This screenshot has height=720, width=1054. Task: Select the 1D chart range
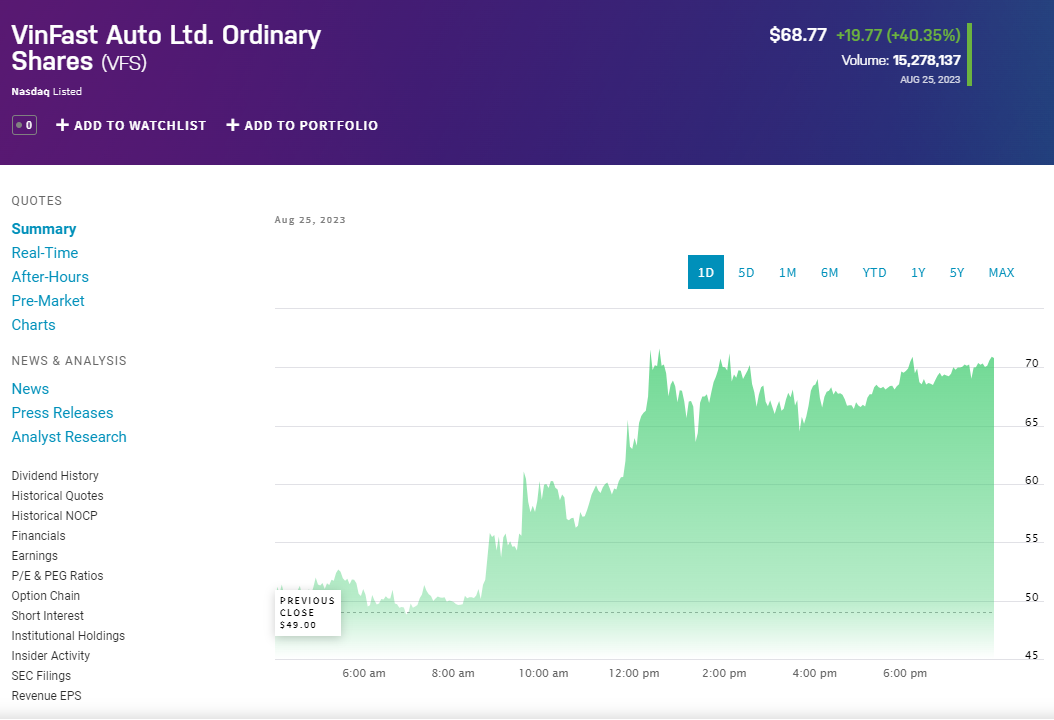705,272
